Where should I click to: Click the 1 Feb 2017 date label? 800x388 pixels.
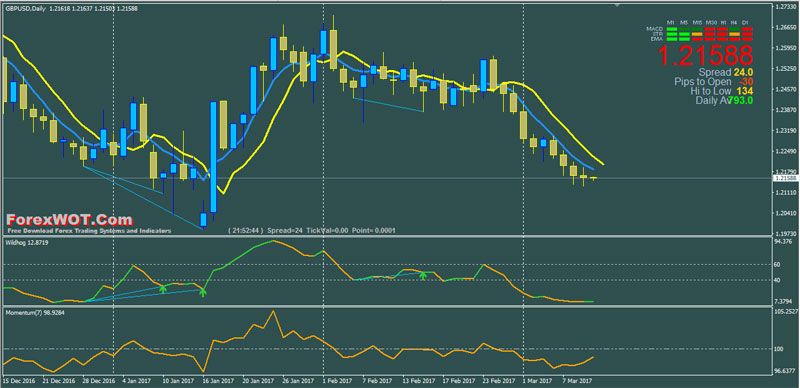[337, 381]
